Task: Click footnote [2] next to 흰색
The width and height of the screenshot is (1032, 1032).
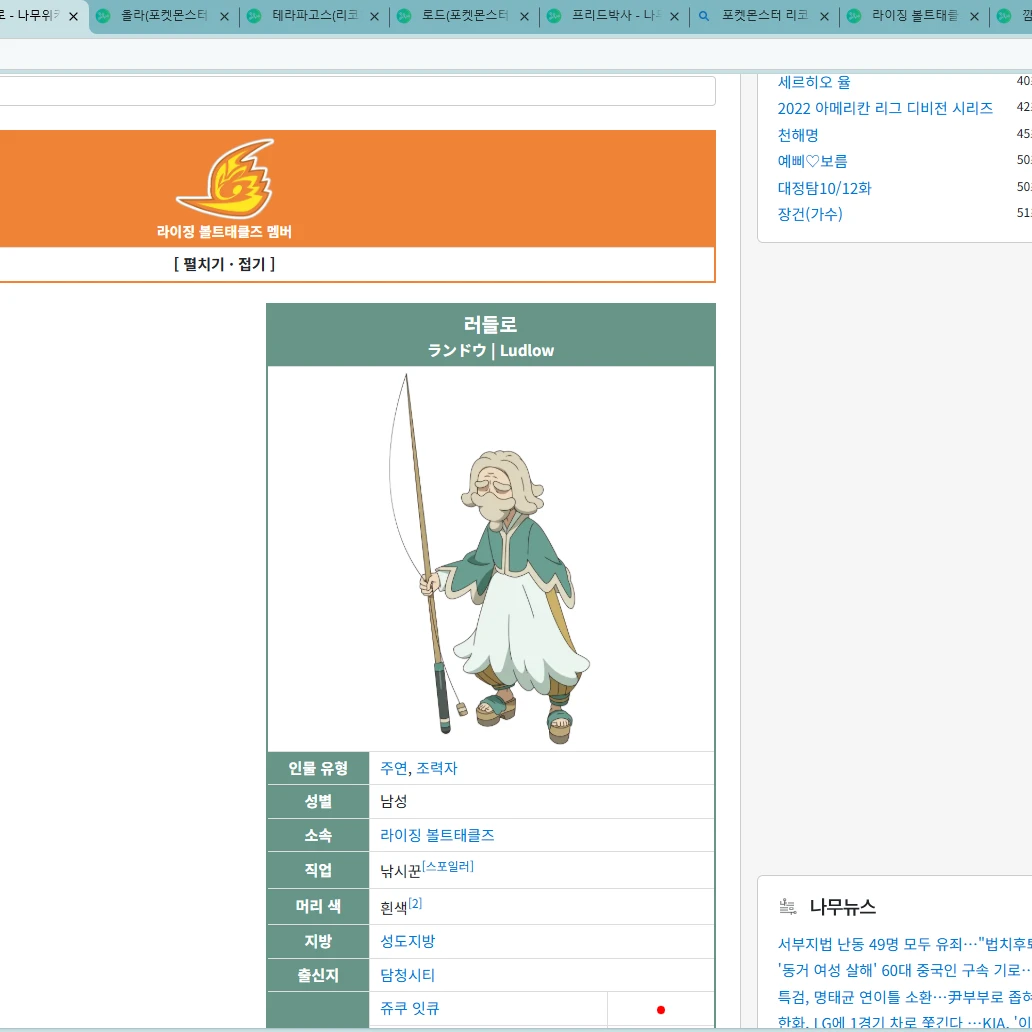Action: [x=415, y=903]
